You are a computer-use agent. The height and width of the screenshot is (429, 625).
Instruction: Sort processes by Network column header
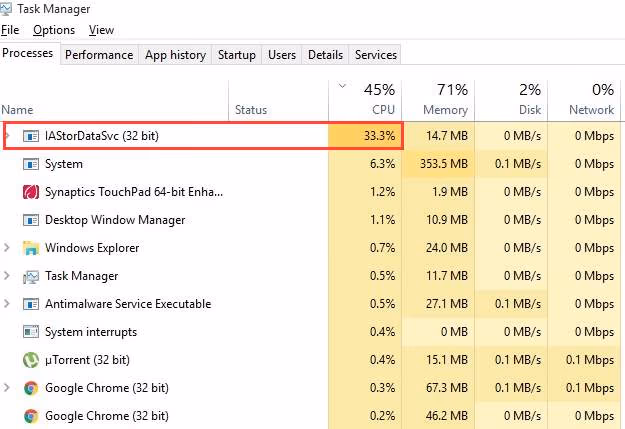tap(590, 99)
